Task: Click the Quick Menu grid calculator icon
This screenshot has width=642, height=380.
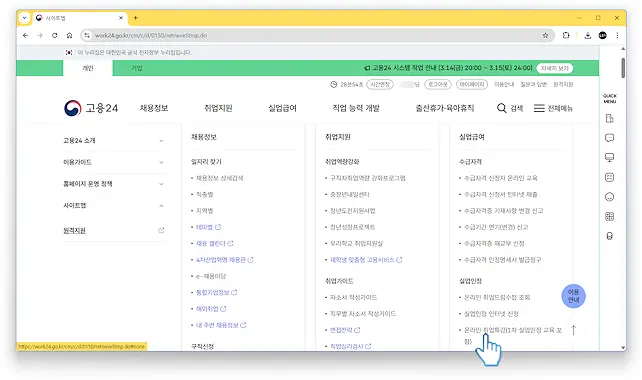Action: point(609,217)
